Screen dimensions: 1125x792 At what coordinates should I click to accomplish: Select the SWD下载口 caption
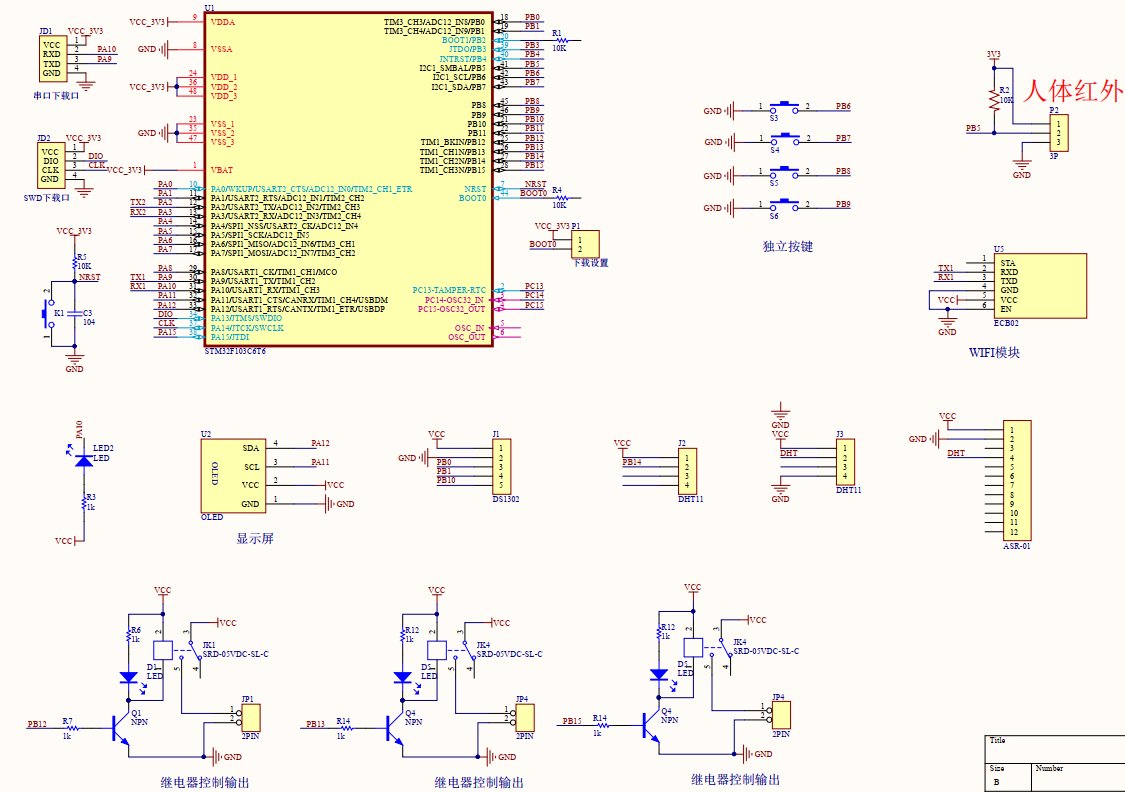47,198
